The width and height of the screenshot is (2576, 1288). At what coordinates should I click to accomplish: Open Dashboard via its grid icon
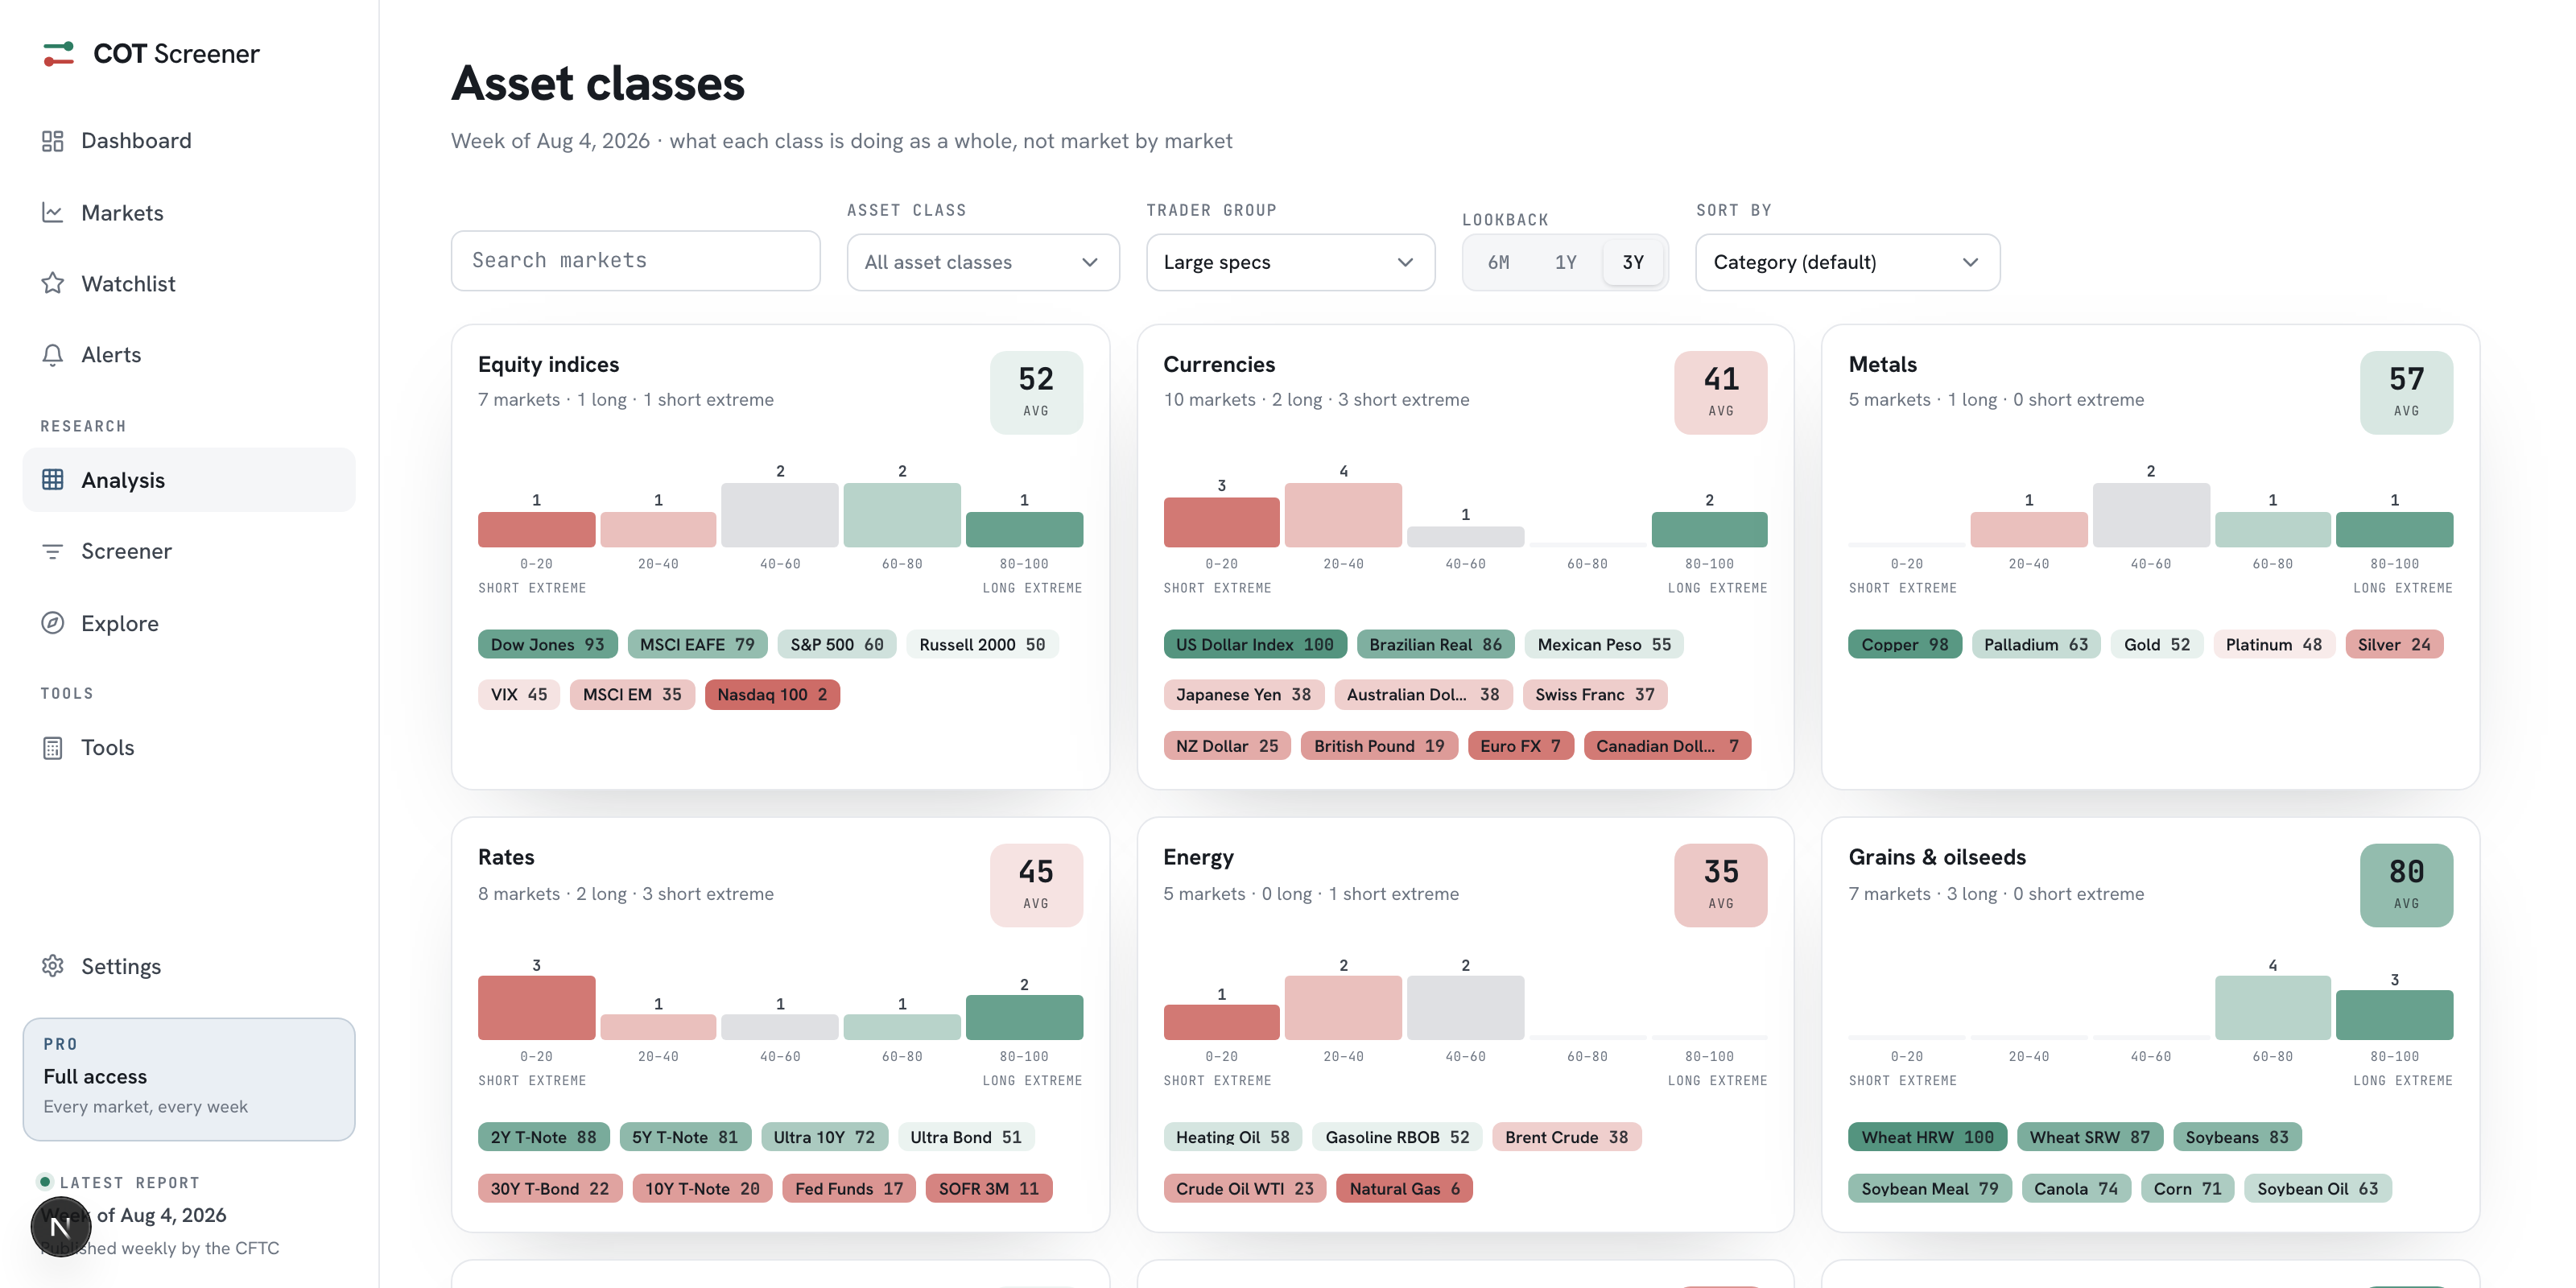tap(53, 141)
